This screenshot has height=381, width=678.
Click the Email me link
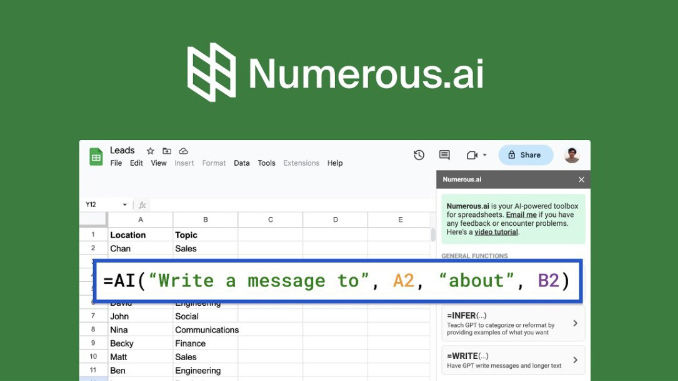[x=521, y=215]
